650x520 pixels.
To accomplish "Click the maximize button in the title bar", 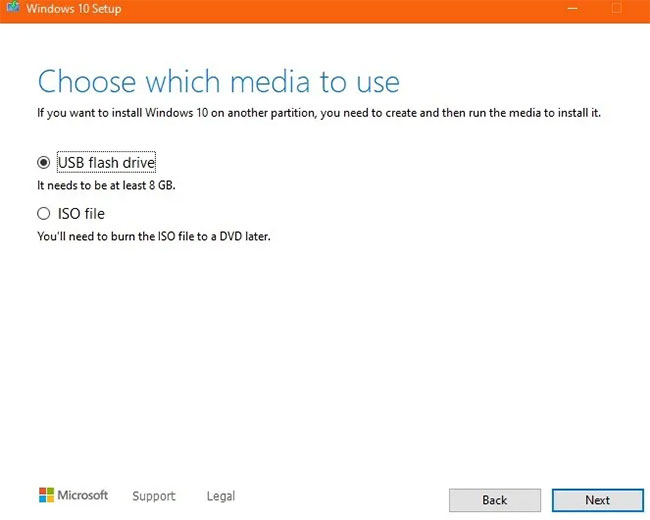I will [616, 8].
